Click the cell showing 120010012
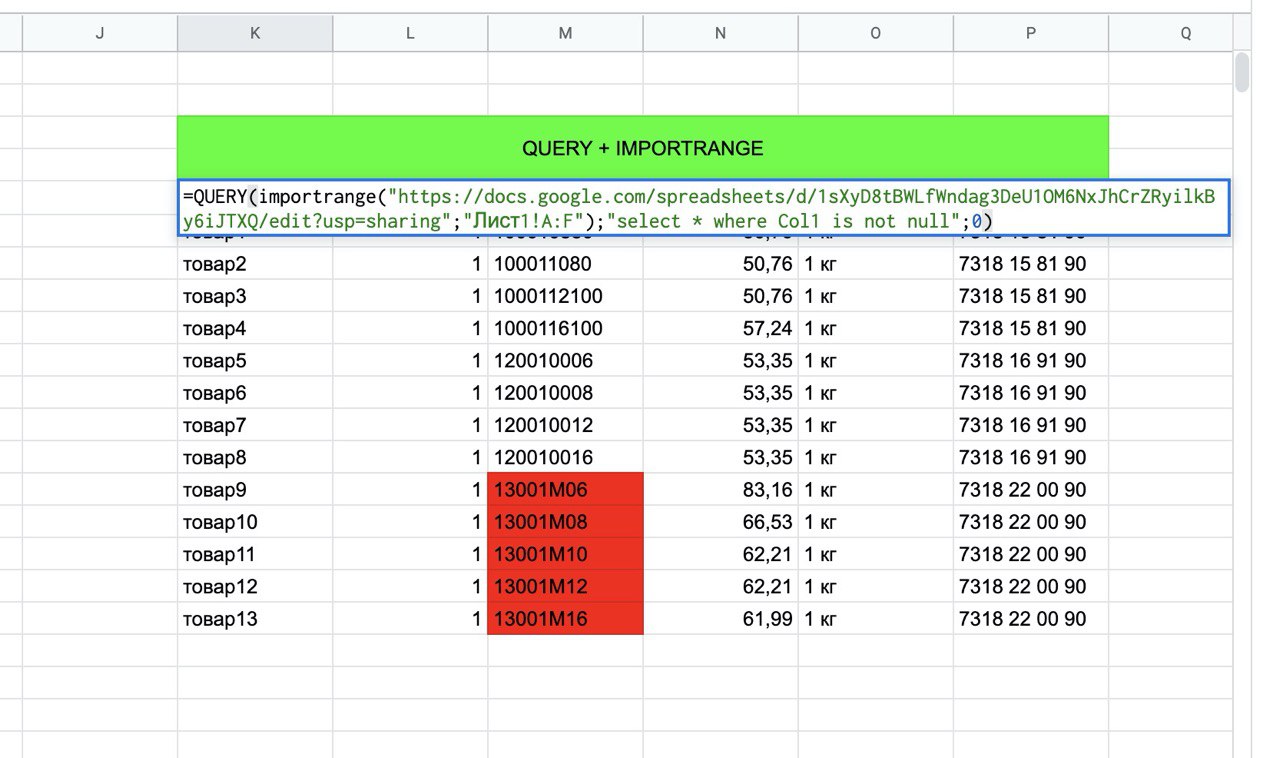Screen dimensions: 1280x758 tap(565, 425)
